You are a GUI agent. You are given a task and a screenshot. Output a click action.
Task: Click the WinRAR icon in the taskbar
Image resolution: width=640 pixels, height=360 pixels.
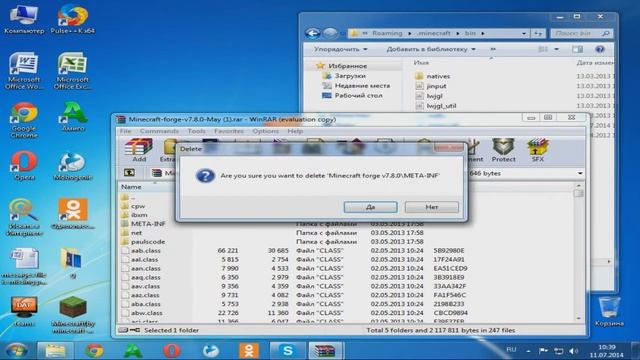coord(325,351)
